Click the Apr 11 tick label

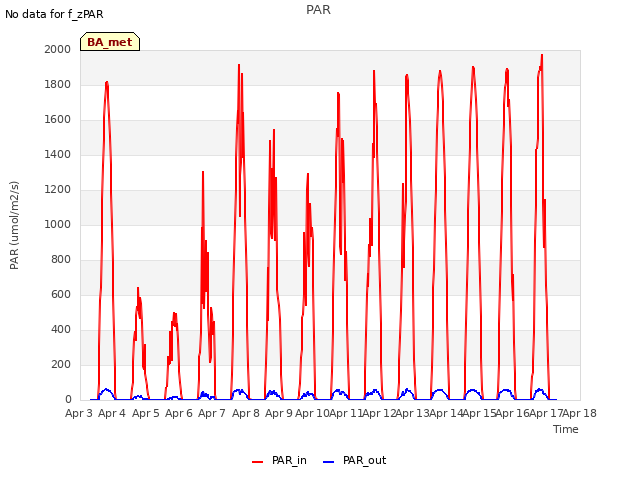[346, 413]
